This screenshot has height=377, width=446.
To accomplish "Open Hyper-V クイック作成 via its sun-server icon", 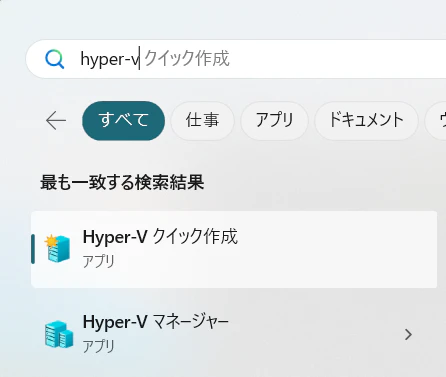I will click(58, 249).
